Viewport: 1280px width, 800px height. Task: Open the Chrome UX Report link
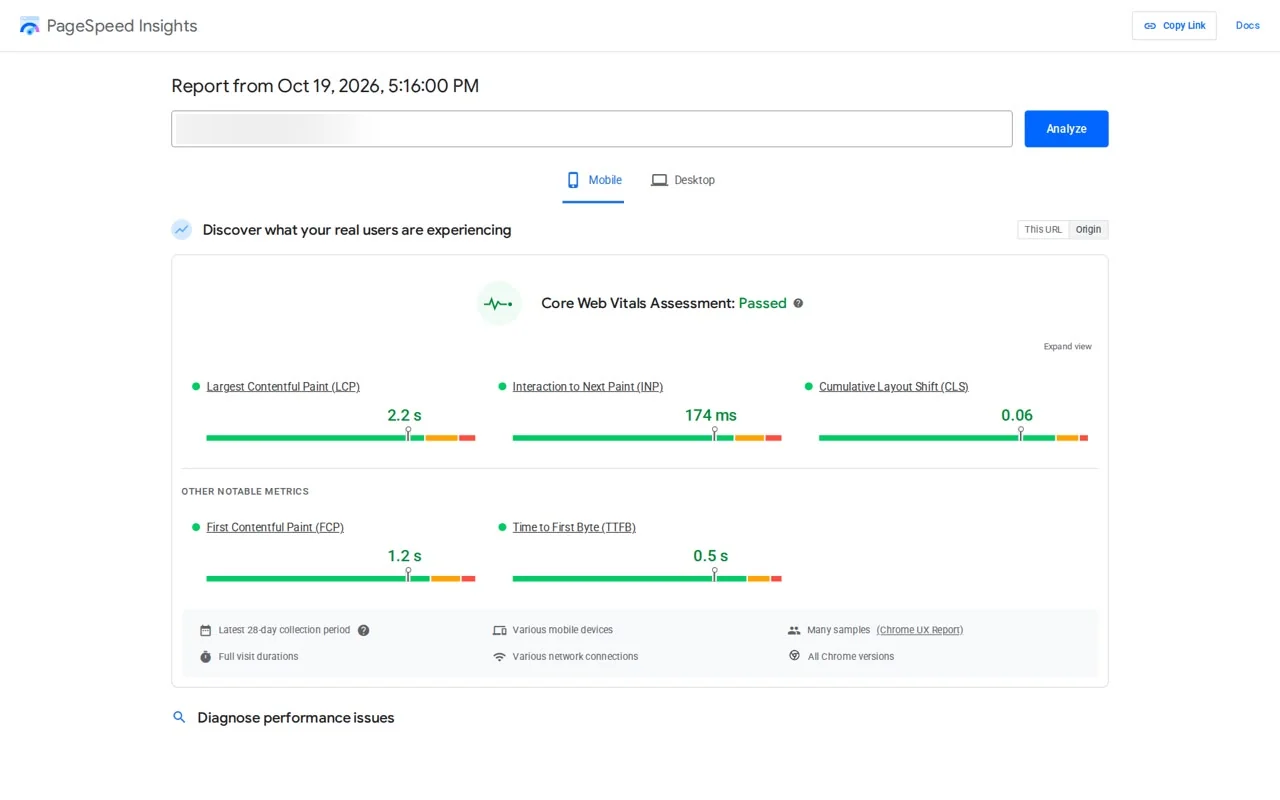coord(920,630)
